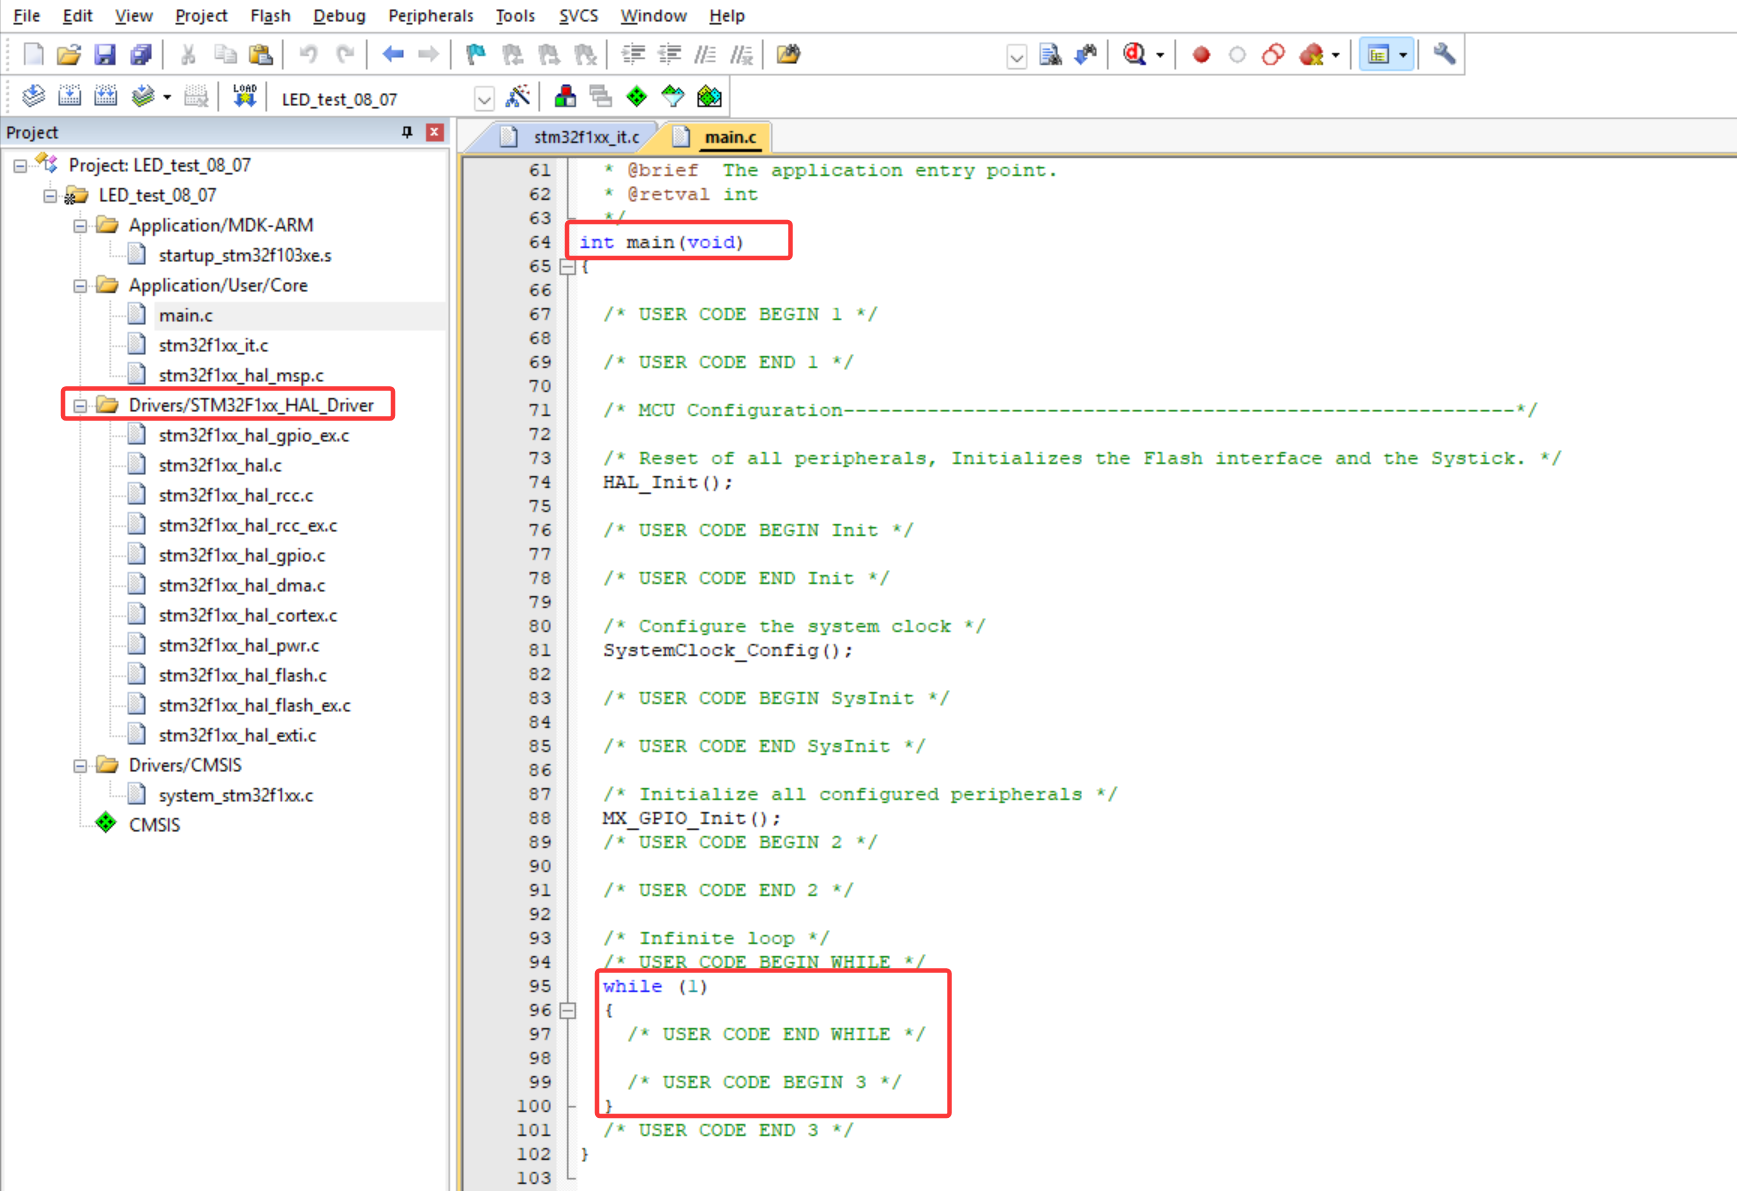Build the target with the Build icon
The image size is (1737, 1191).
(x=69, y=97)
